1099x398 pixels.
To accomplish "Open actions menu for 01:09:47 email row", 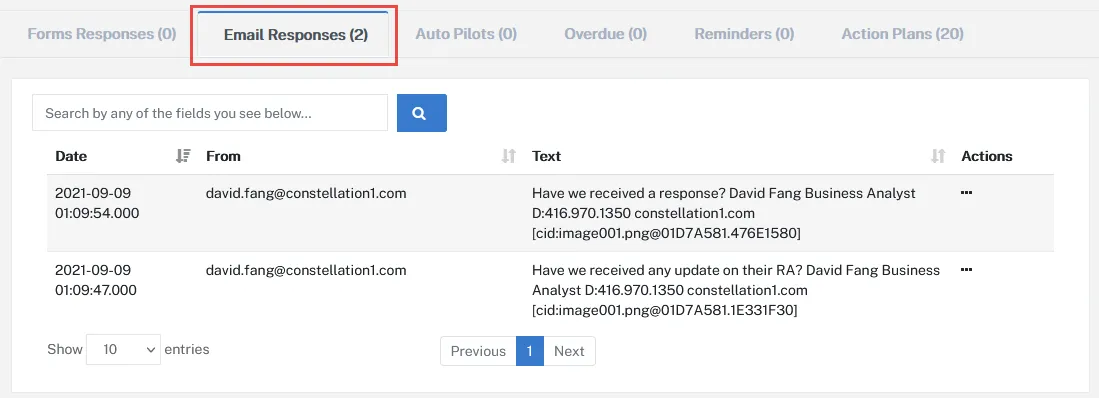I will [x=967, y=270].
